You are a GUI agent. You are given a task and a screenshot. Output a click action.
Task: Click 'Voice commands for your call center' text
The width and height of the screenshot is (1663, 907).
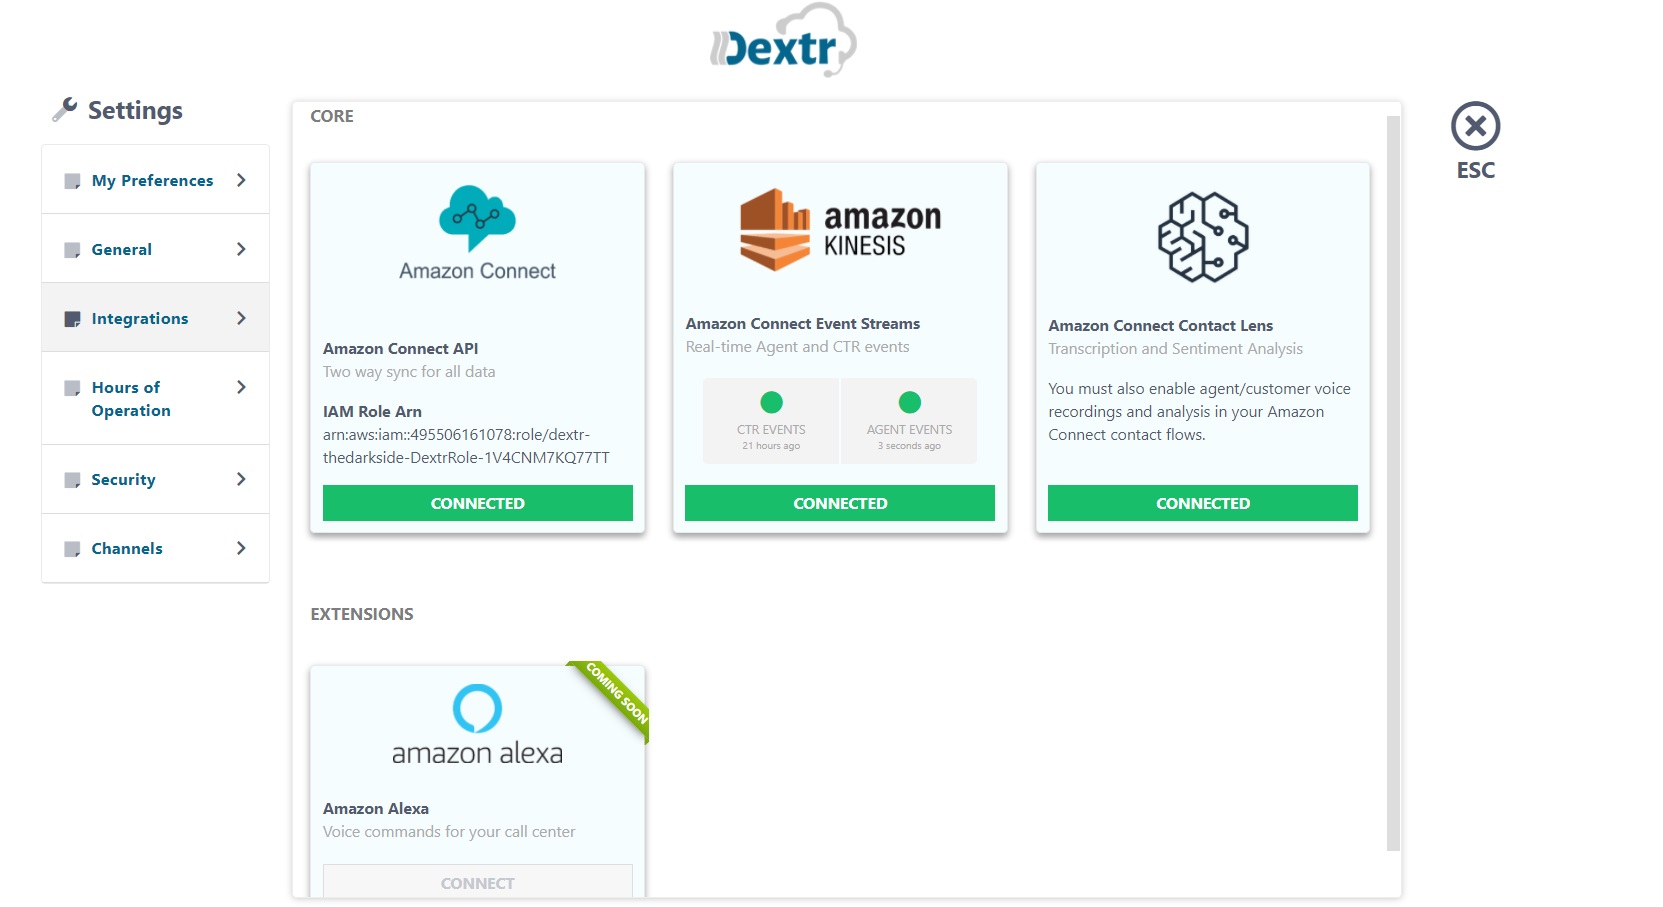coord(449,832)
